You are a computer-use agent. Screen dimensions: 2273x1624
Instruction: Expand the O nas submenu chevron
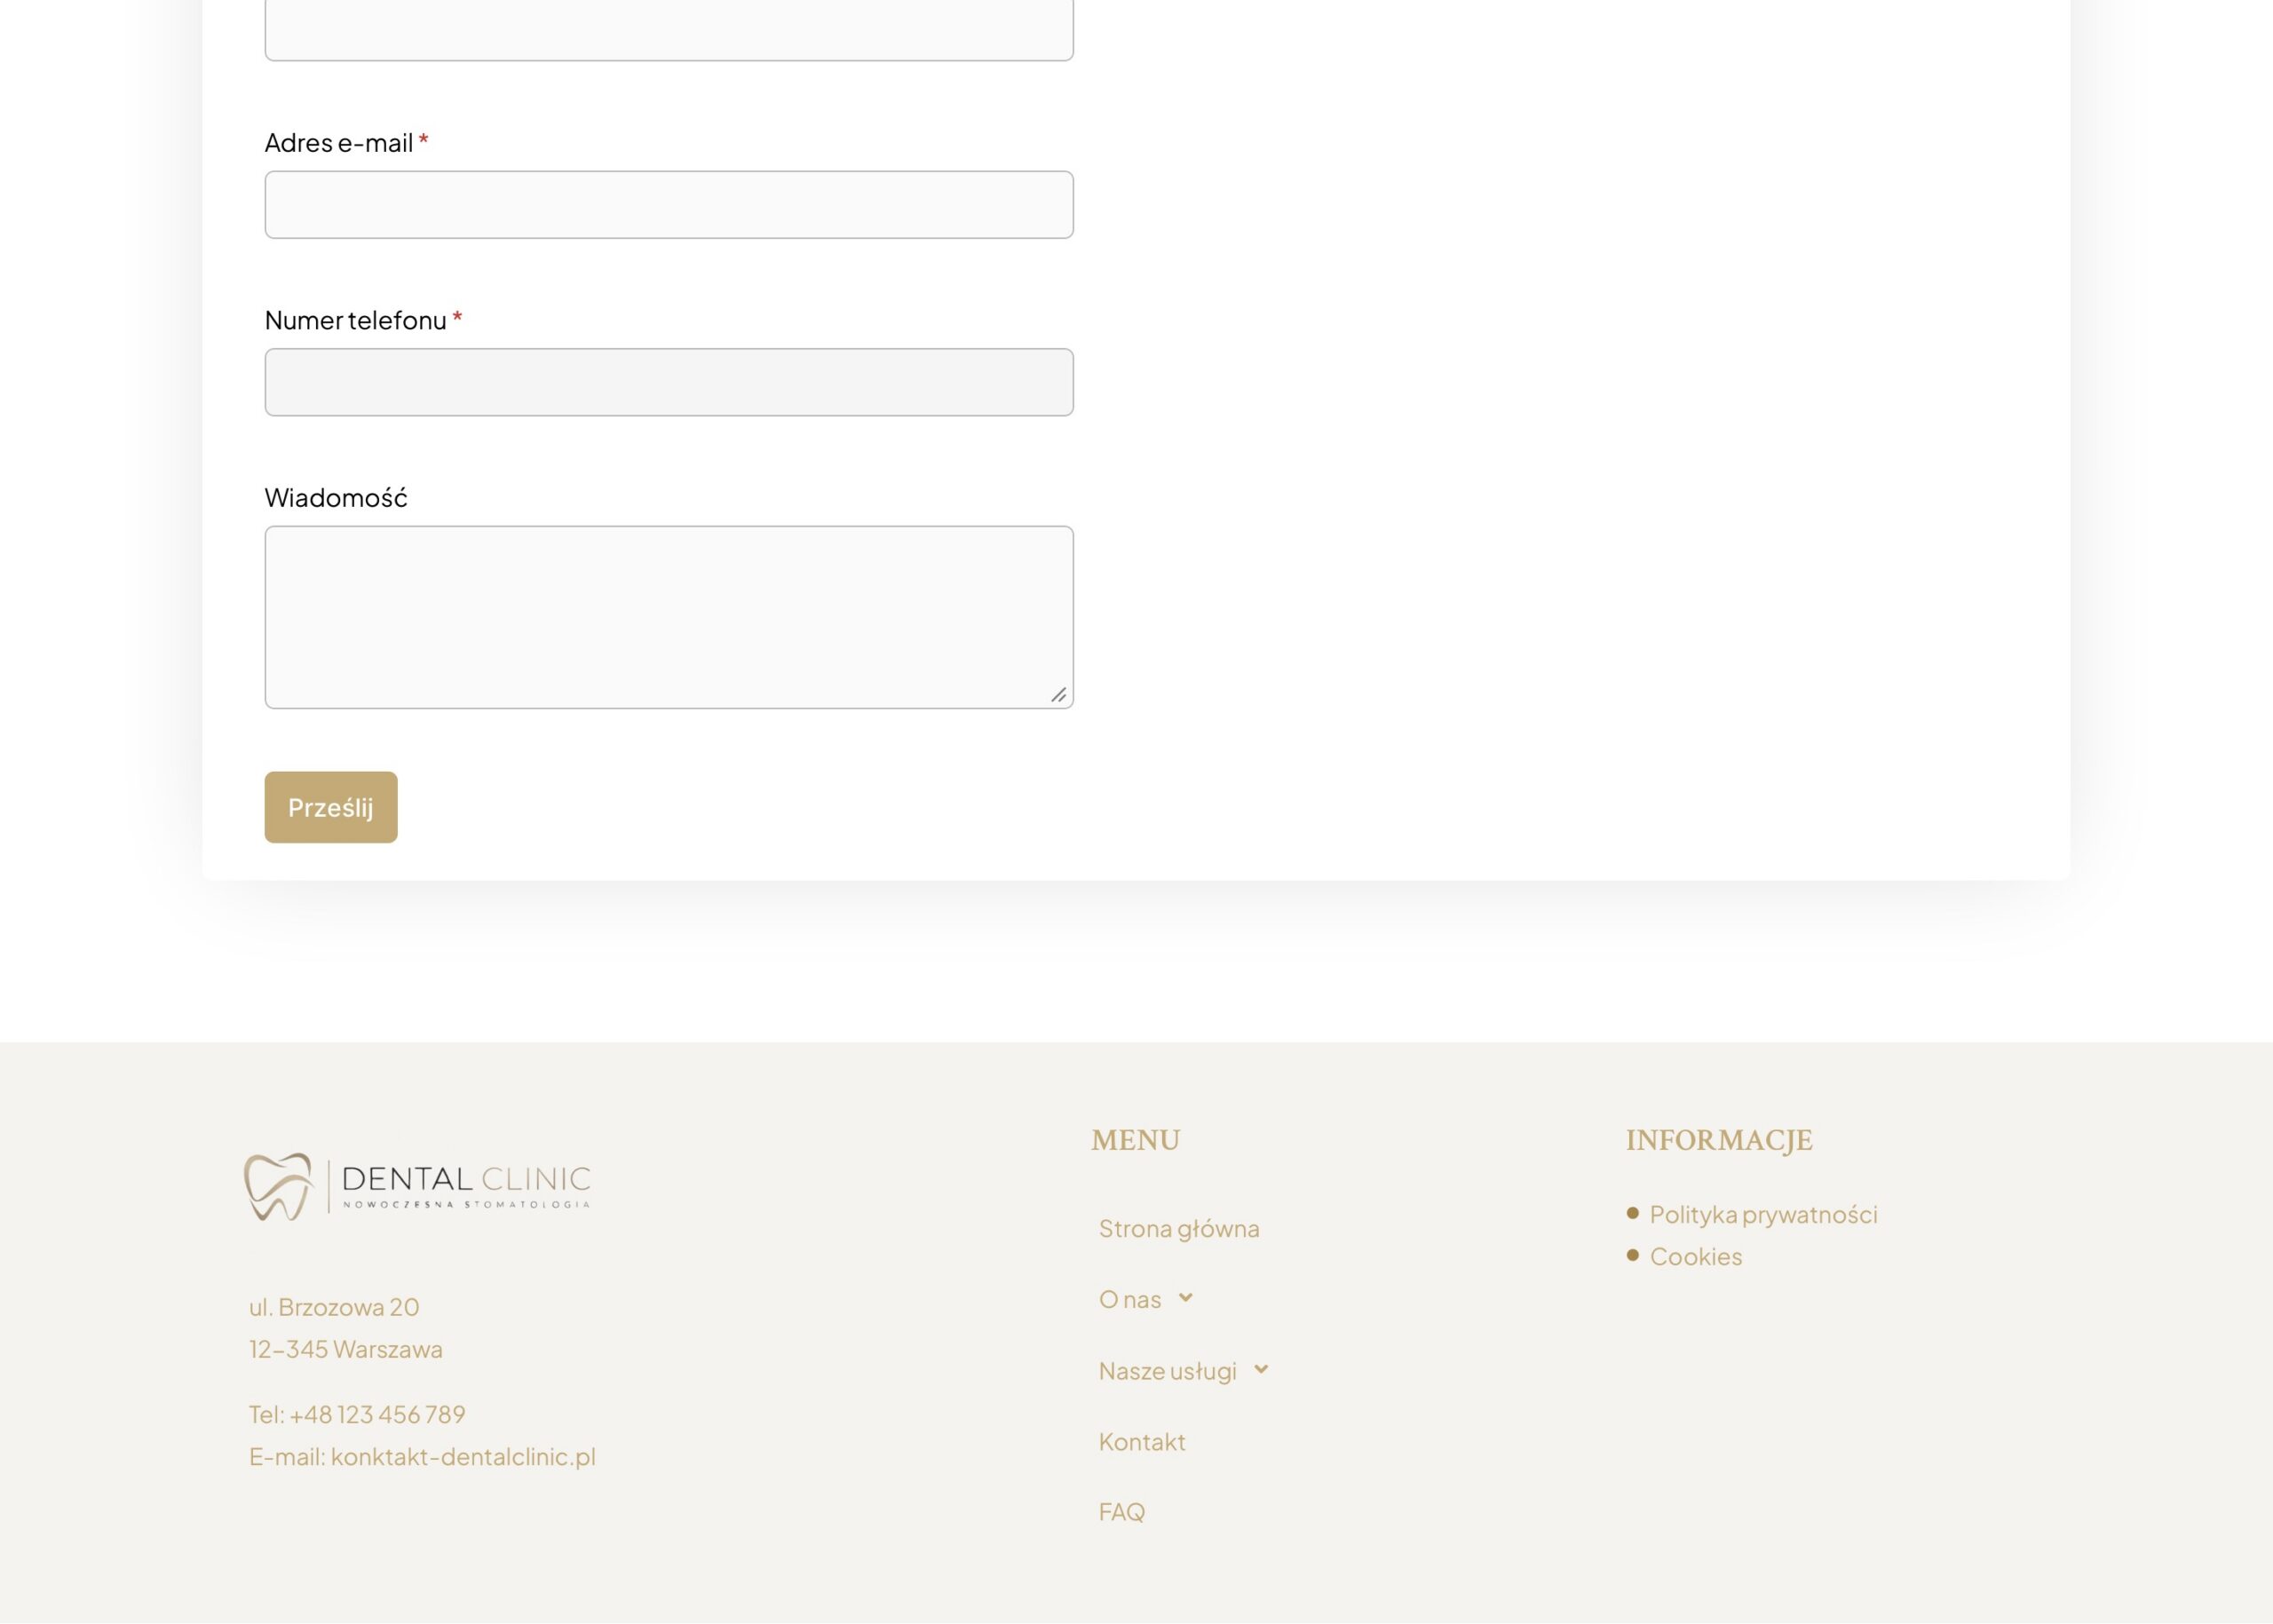(x=1185, y=1298)
